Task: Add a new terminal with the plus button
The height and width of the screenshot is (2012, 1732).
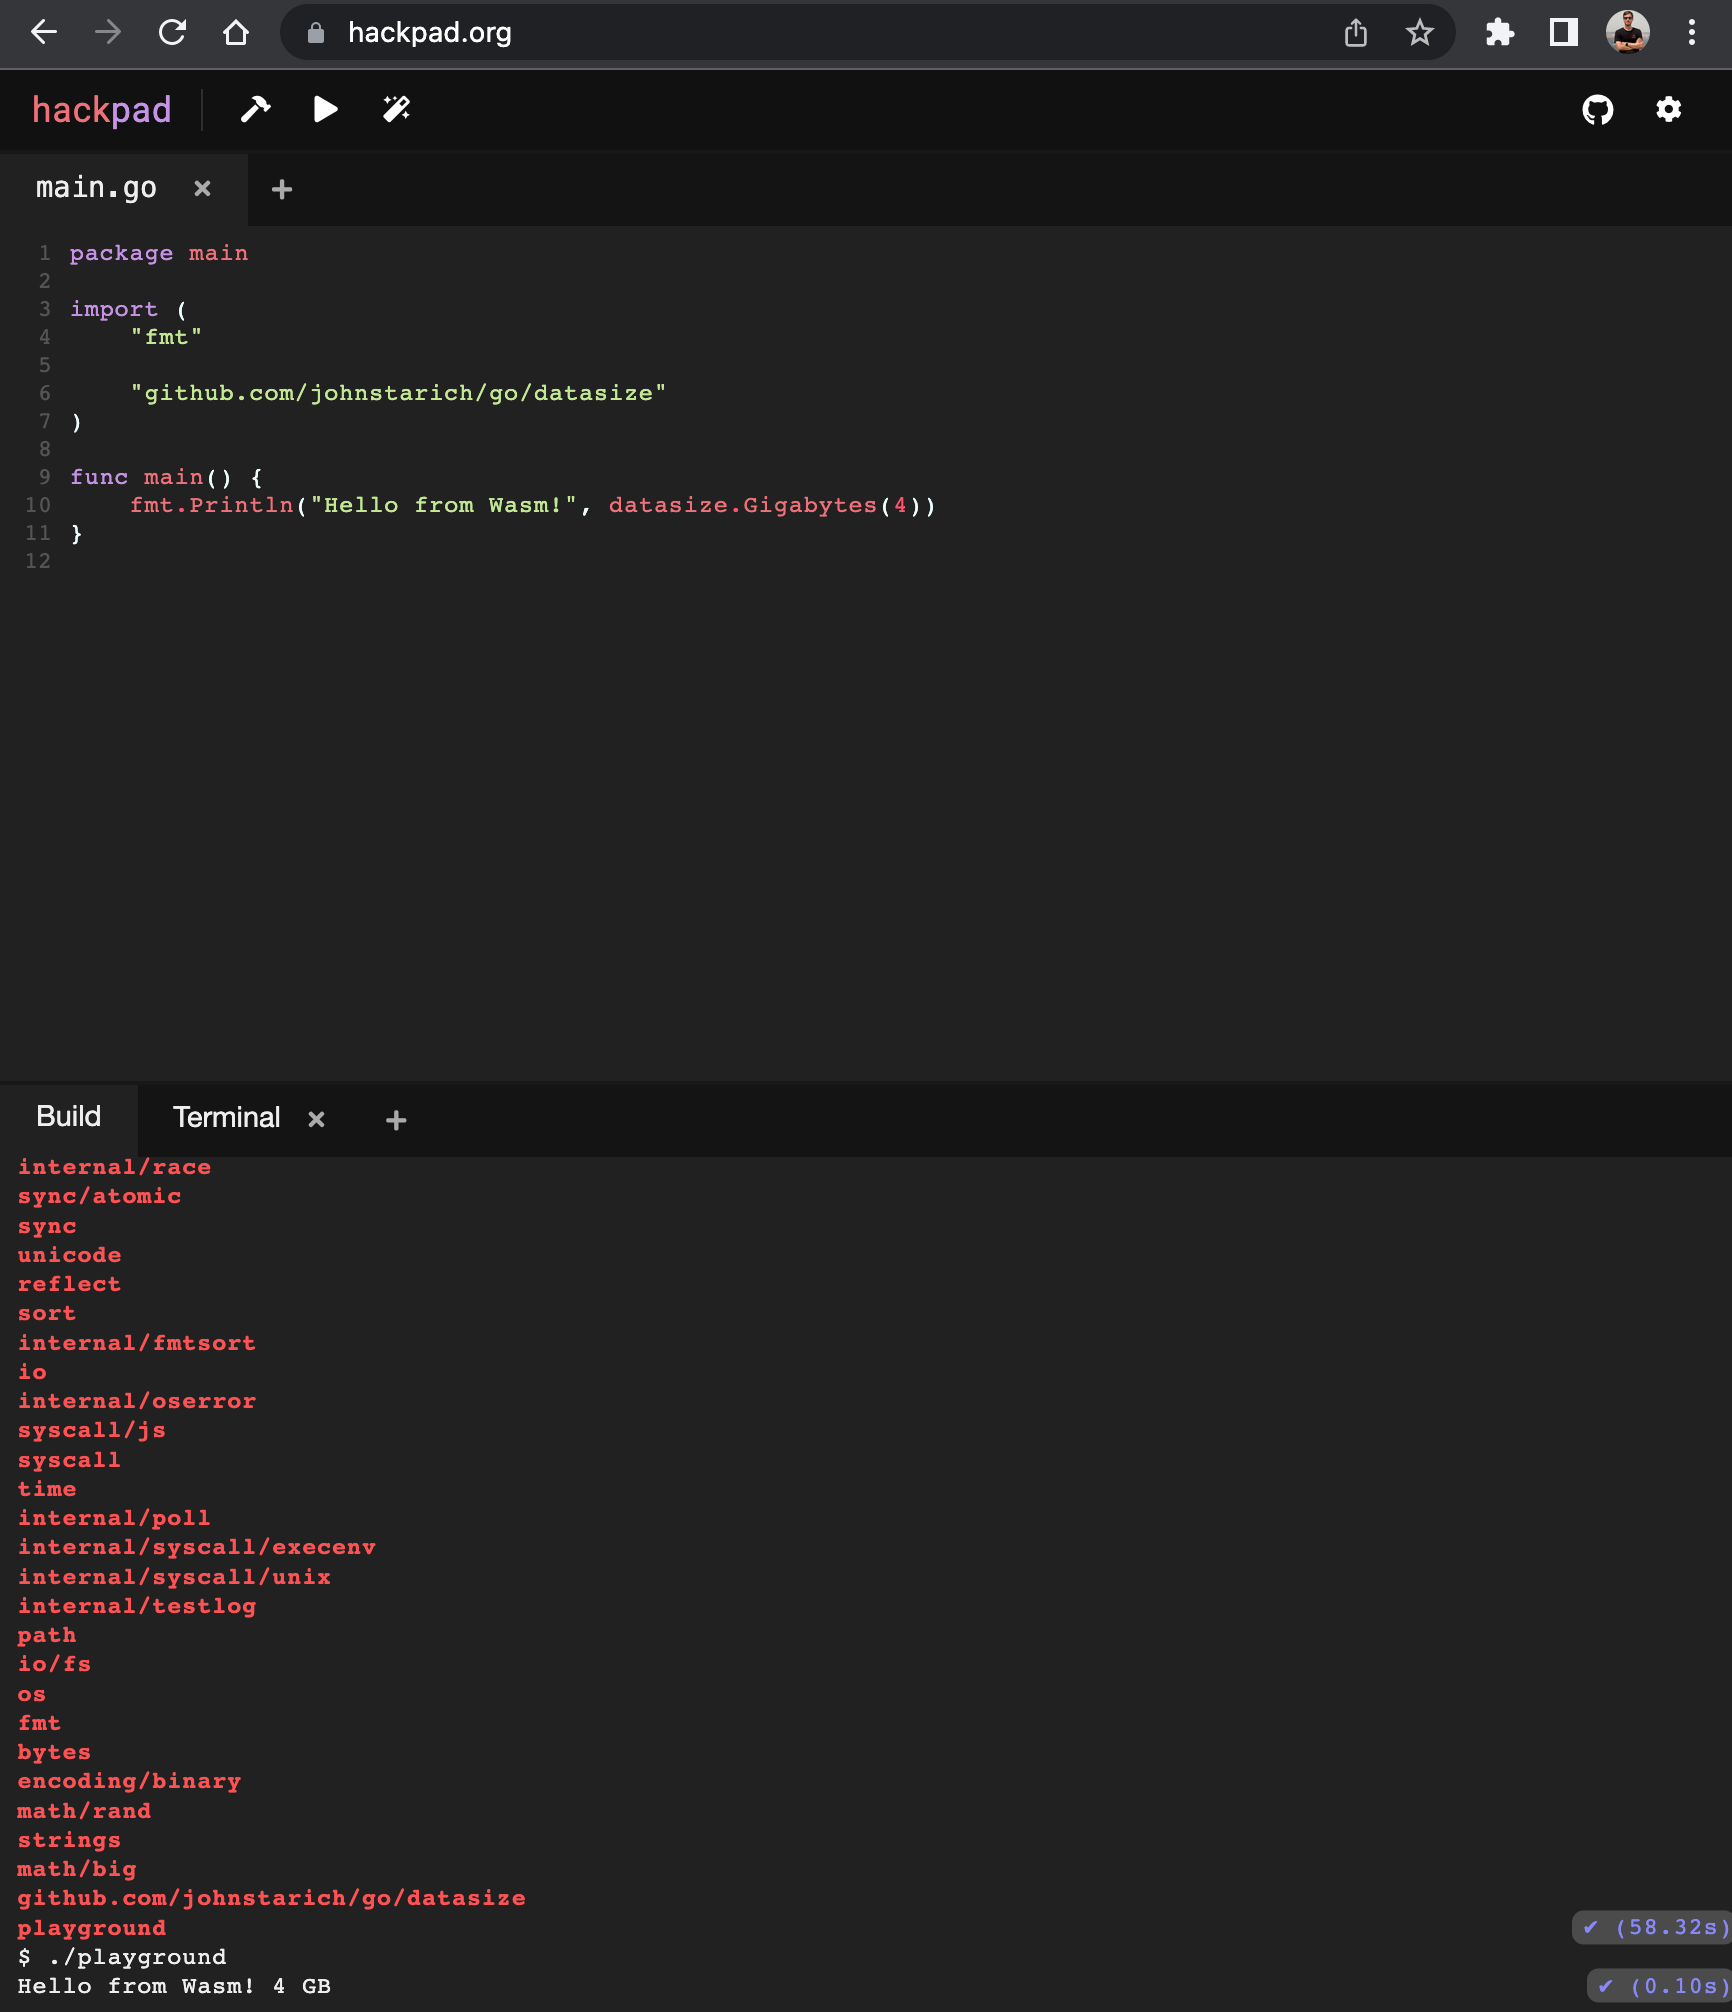Action: (394, 1119)
